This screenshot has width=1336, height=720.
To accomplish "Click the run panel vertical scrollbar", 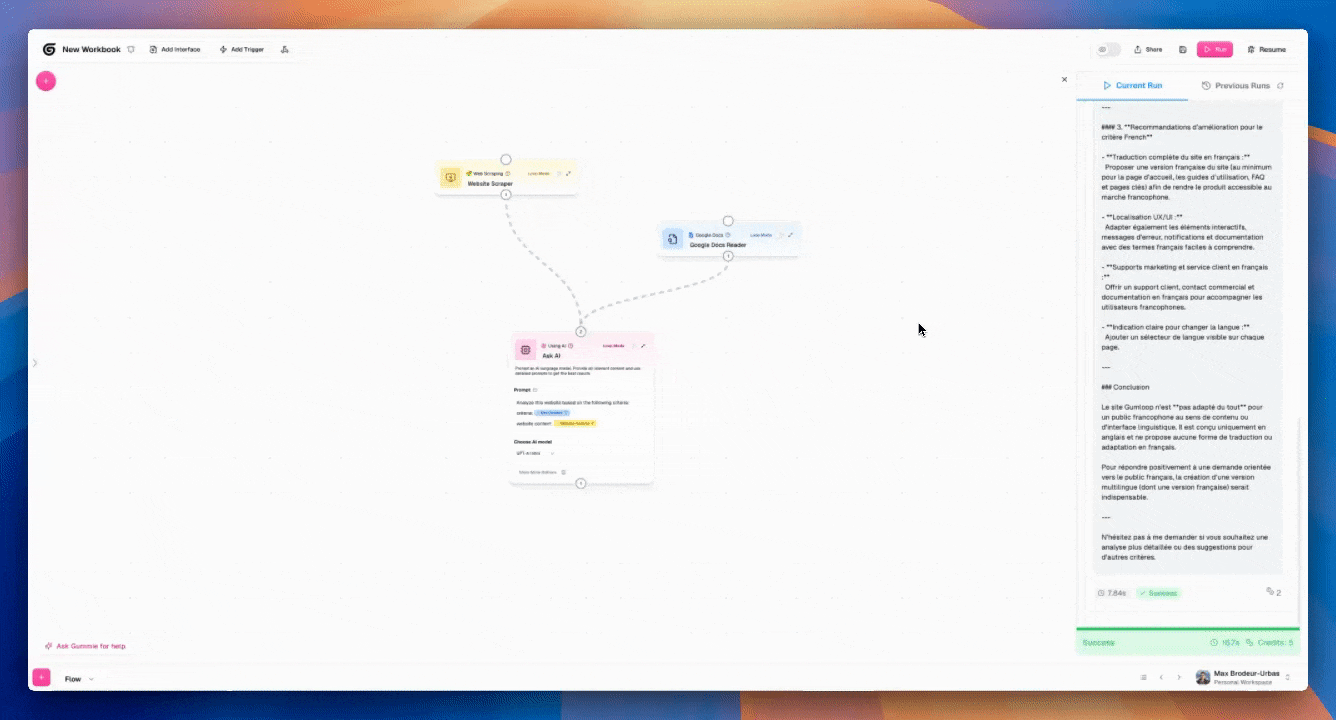I will tap(1298, 520).
